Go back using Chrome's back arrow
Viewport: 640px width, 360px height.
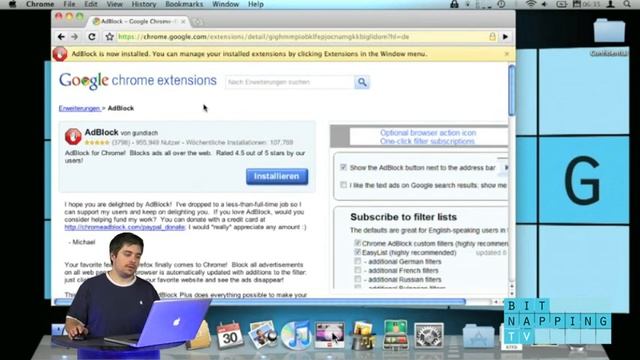(61, 37)
